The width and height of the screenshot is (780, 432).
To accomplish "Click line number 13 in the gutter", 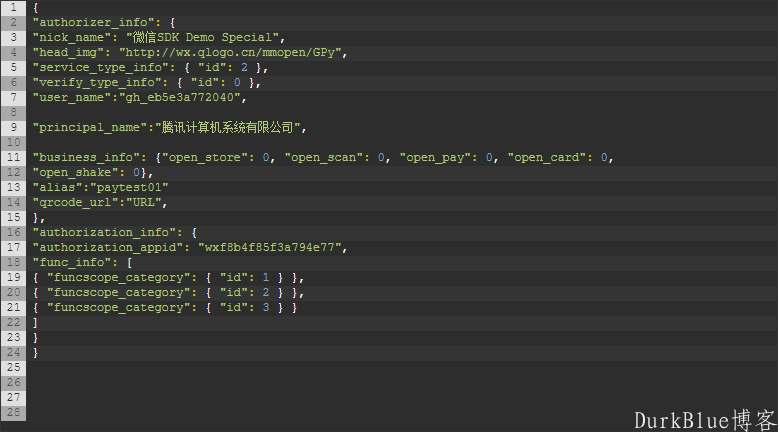I will [x=13, y=187].
